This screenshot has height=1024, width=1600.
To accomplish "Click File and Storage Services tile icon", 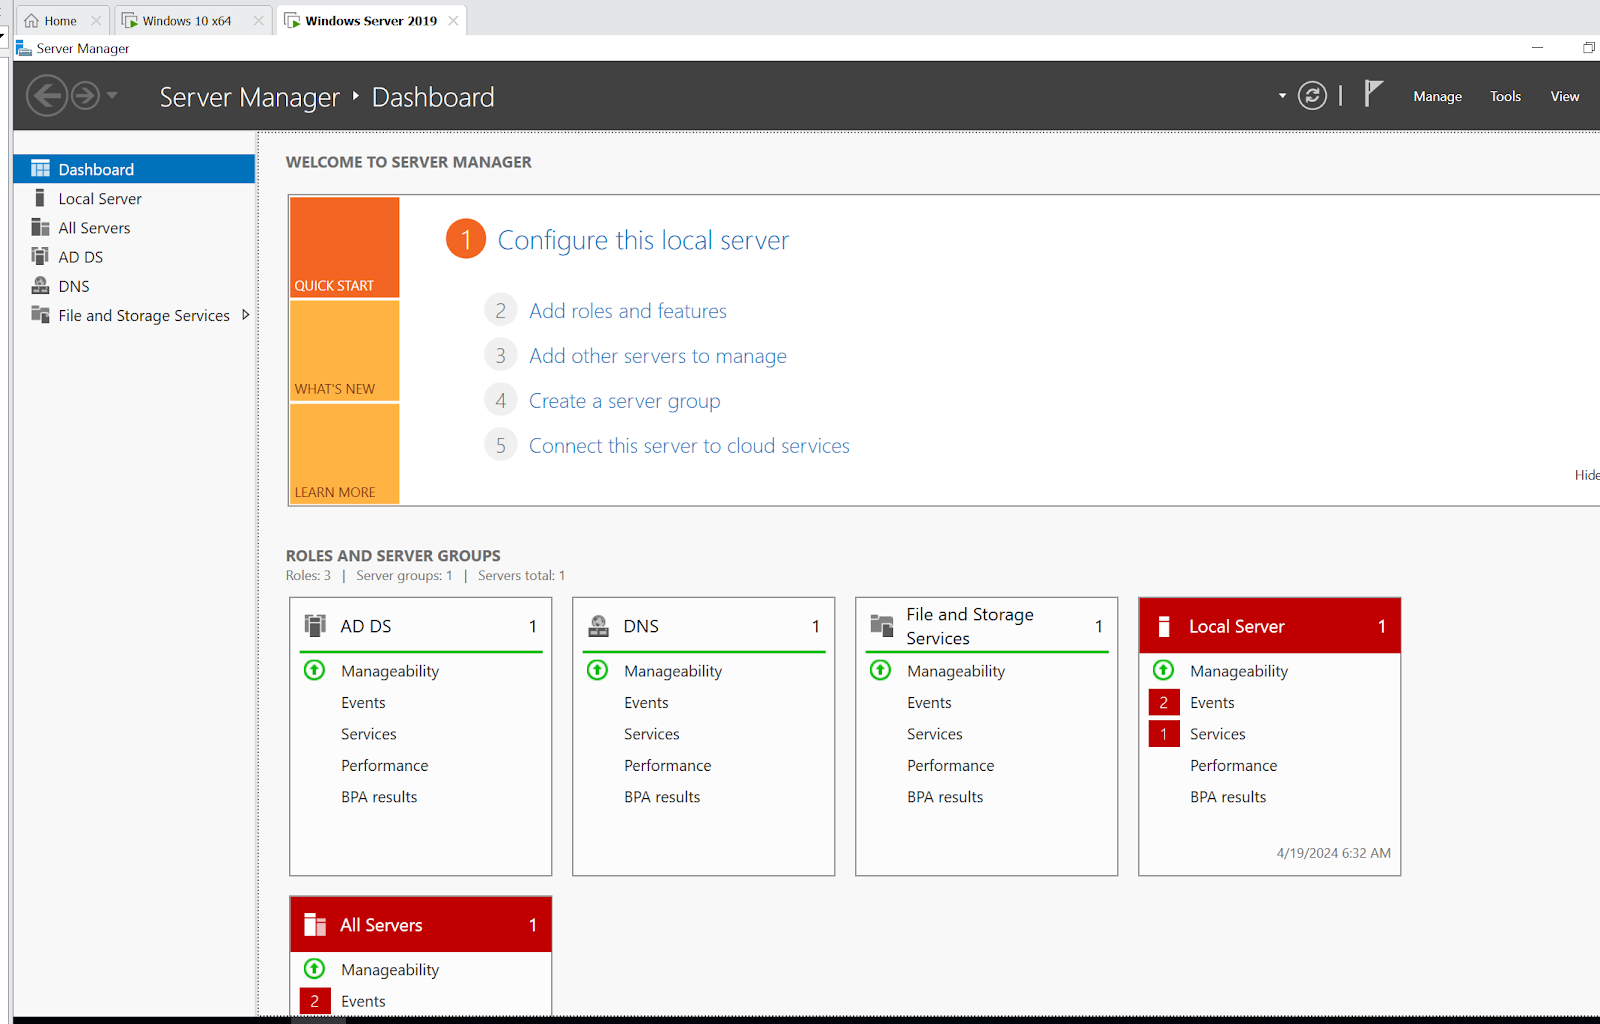I will [881, 626].
